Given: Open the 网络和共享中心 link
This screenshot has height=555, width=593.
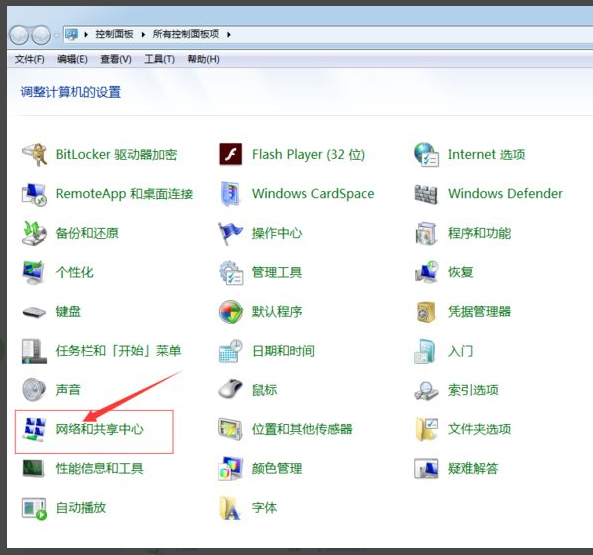Looking at the screenshot, I should coord(99,429).
